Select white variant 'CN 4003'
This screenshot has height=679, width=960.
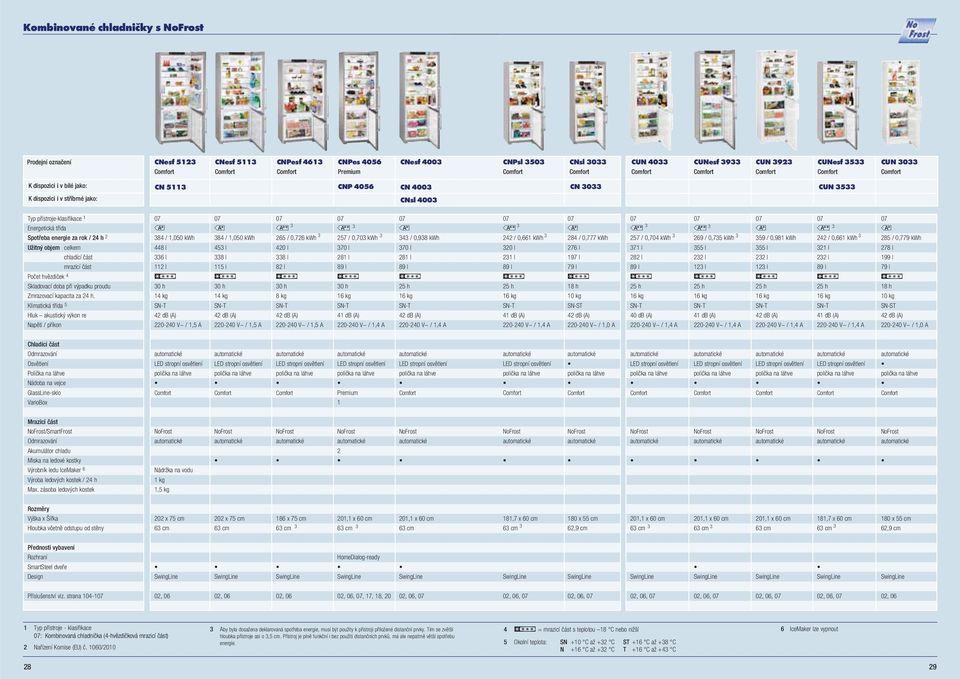coord(416,187)
